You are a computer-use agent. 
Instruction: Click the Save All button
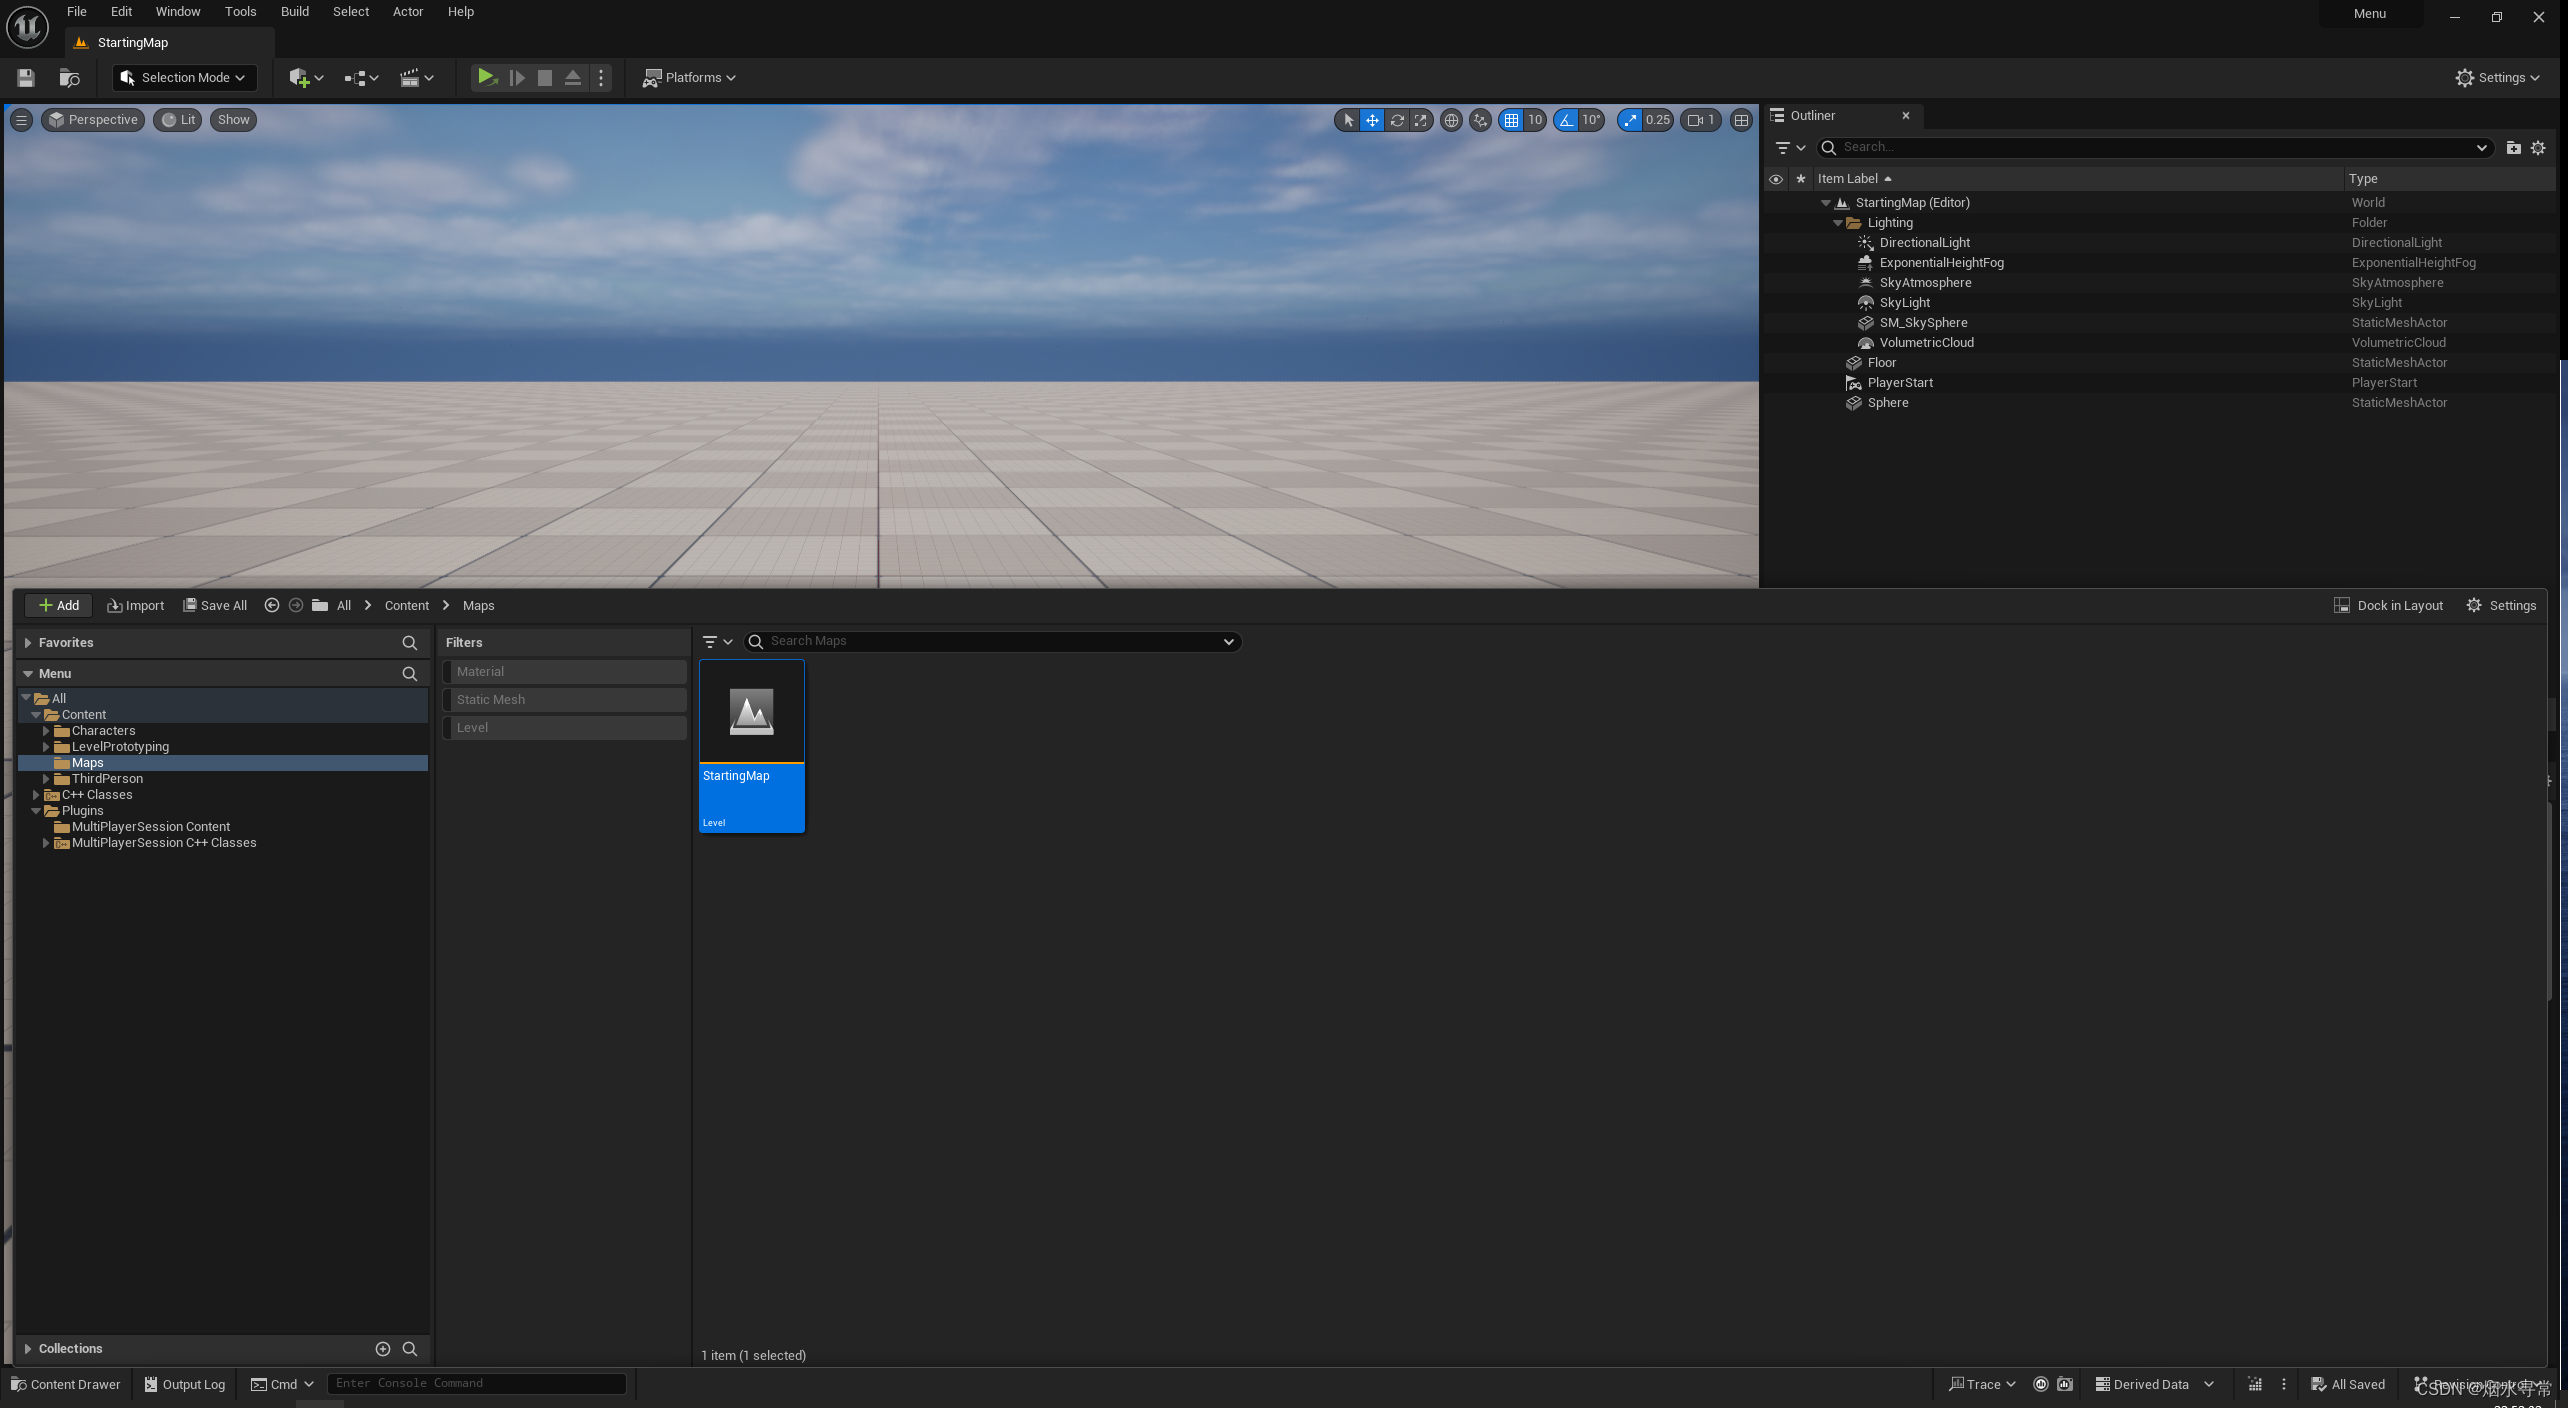coord(213,605)
